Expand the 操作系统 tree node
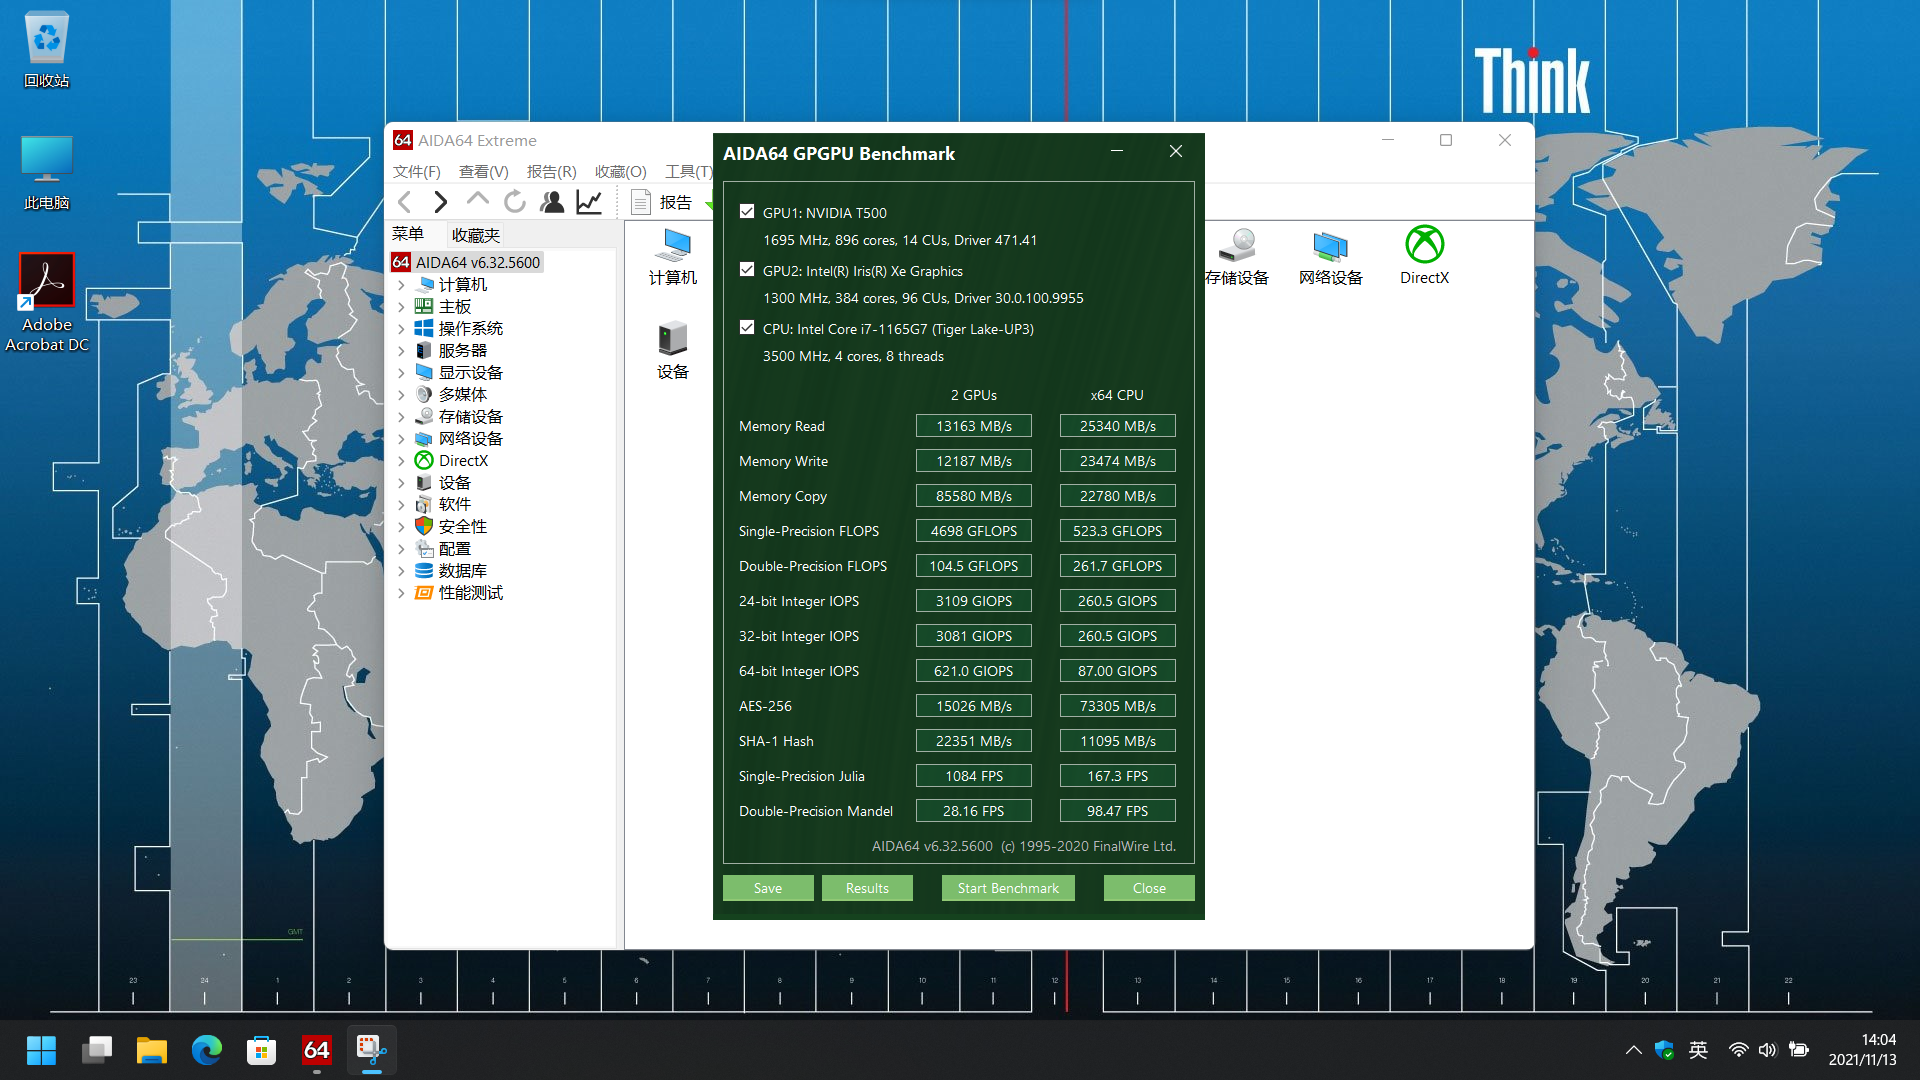The height and width of the screenshot is (1080, 1920). point(402,329)
